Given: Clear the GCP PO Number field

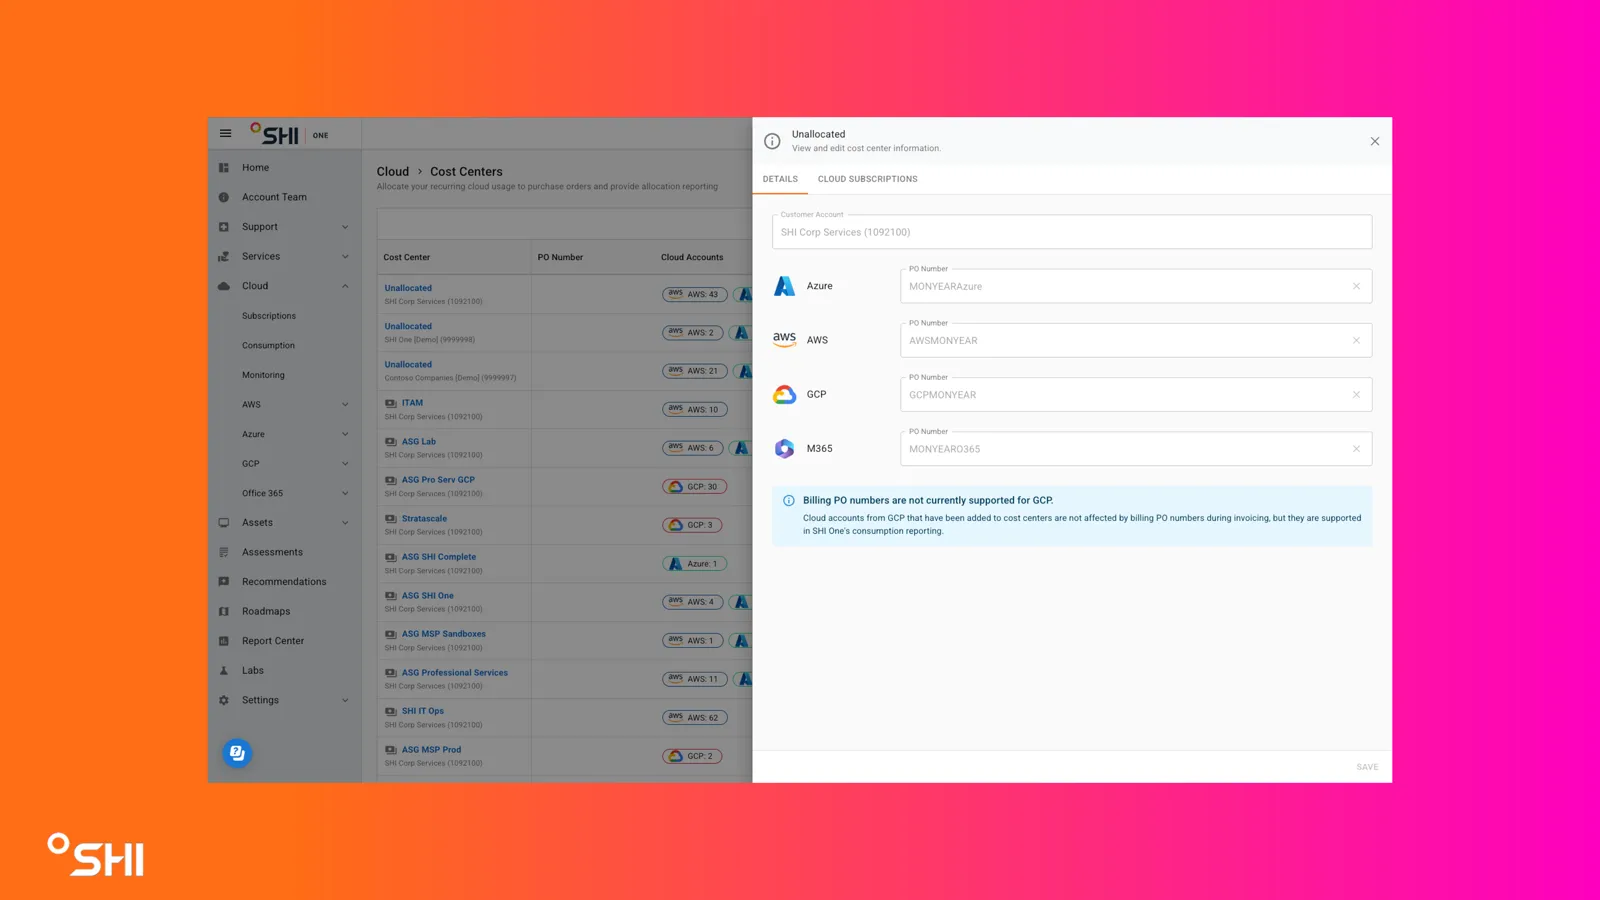Looking at the screenshot, I should [x=1356, y=395].
